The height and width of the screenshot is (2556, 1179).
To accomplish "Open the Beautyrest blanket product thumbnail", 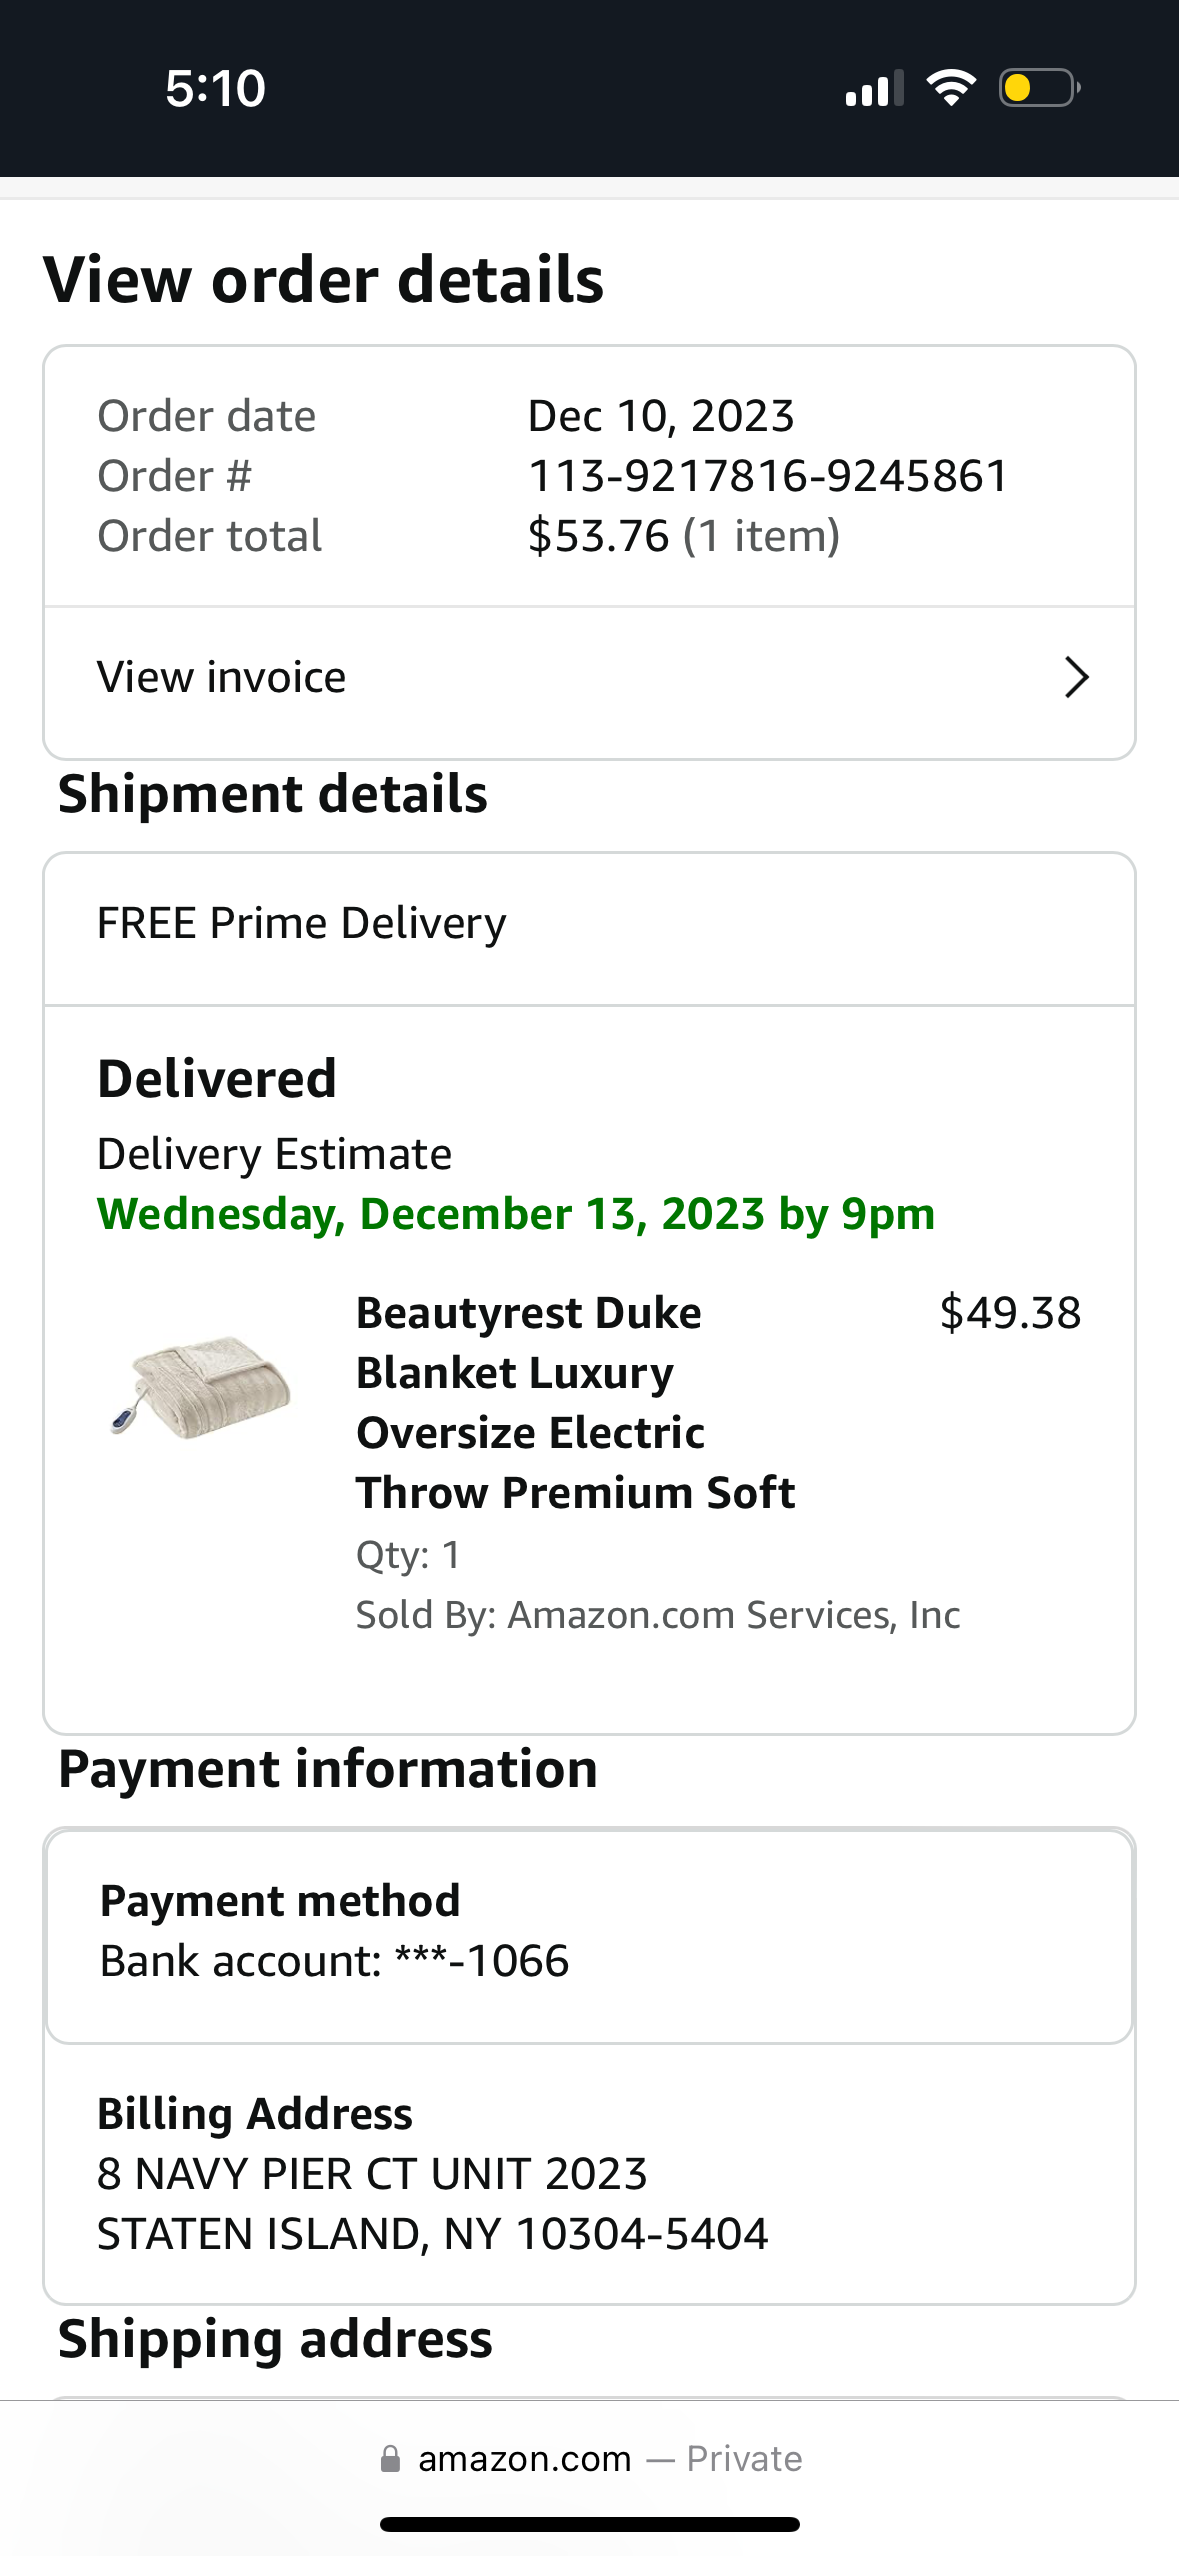I will point(200,1386).
